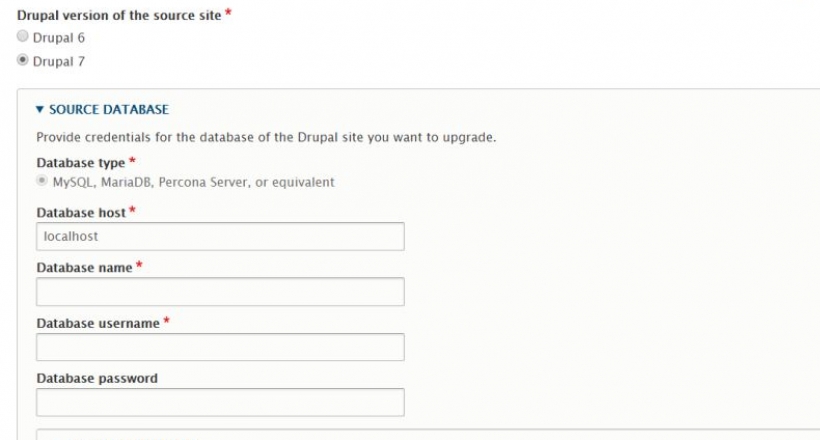Click the "Database password" field label
Image resolution: width=820 pixels, height=440 pixels.
(97, 378)
